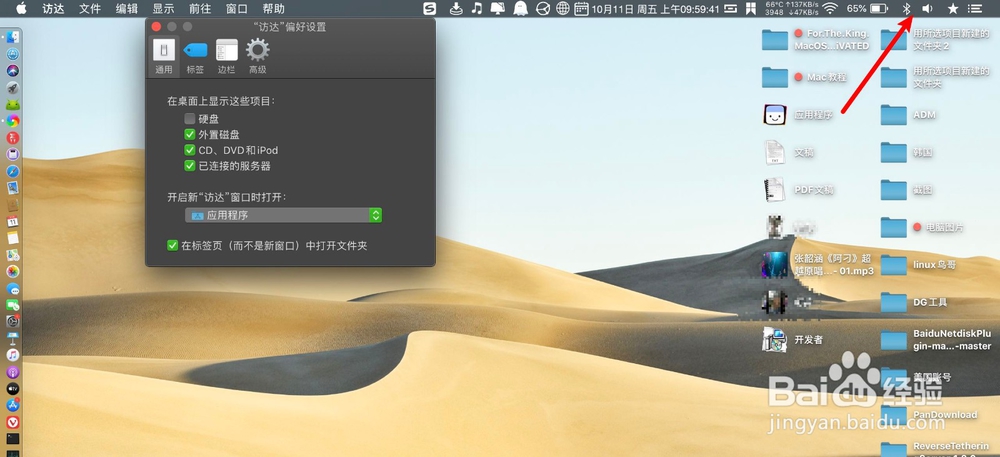The width and height of the screenshot is (1000, 457).
Task: Switch to the 标签 (Tags) tab
Action: coord(195,57)
